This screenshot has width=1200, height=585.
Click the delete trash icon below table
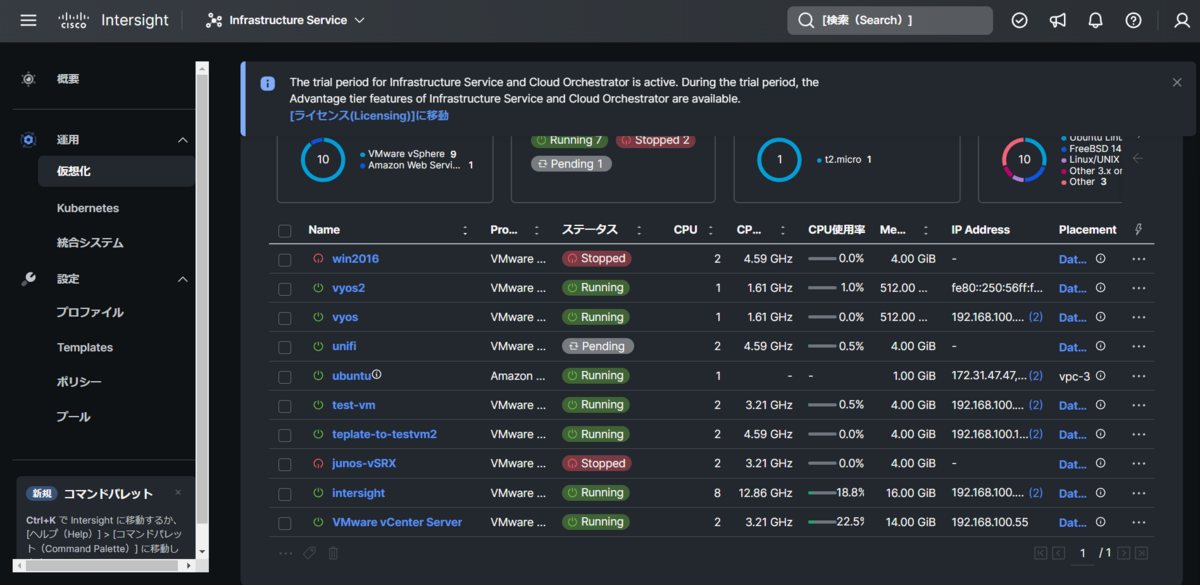pyautogui.click(x=334, y=553)
